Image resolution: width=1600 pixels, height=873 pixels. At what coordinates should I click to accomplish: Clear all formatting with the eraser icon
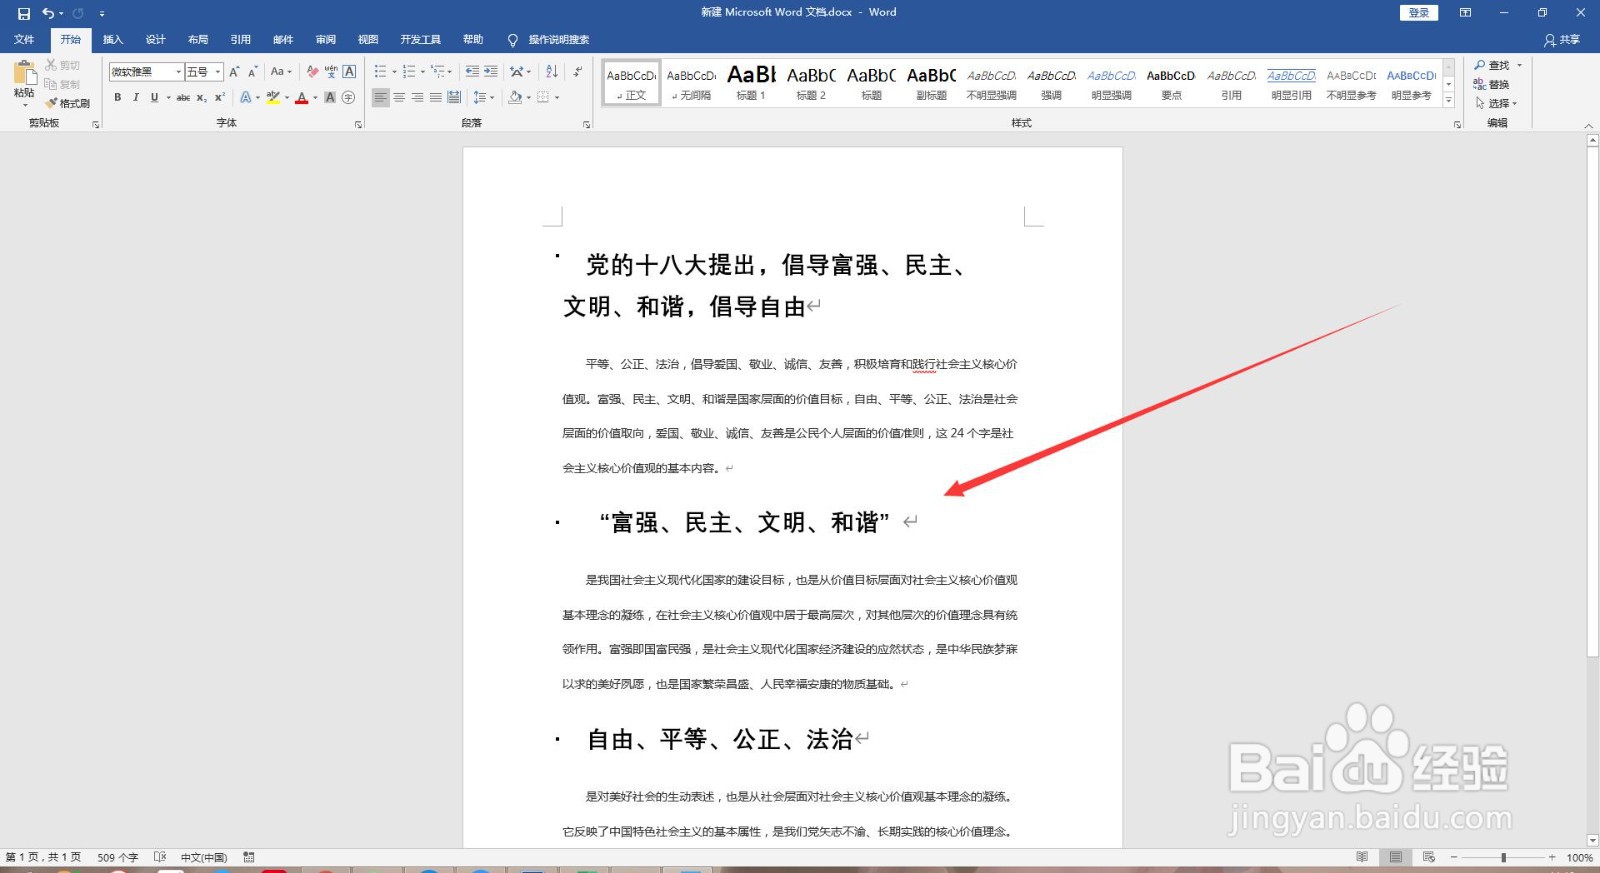click(312, 71)
